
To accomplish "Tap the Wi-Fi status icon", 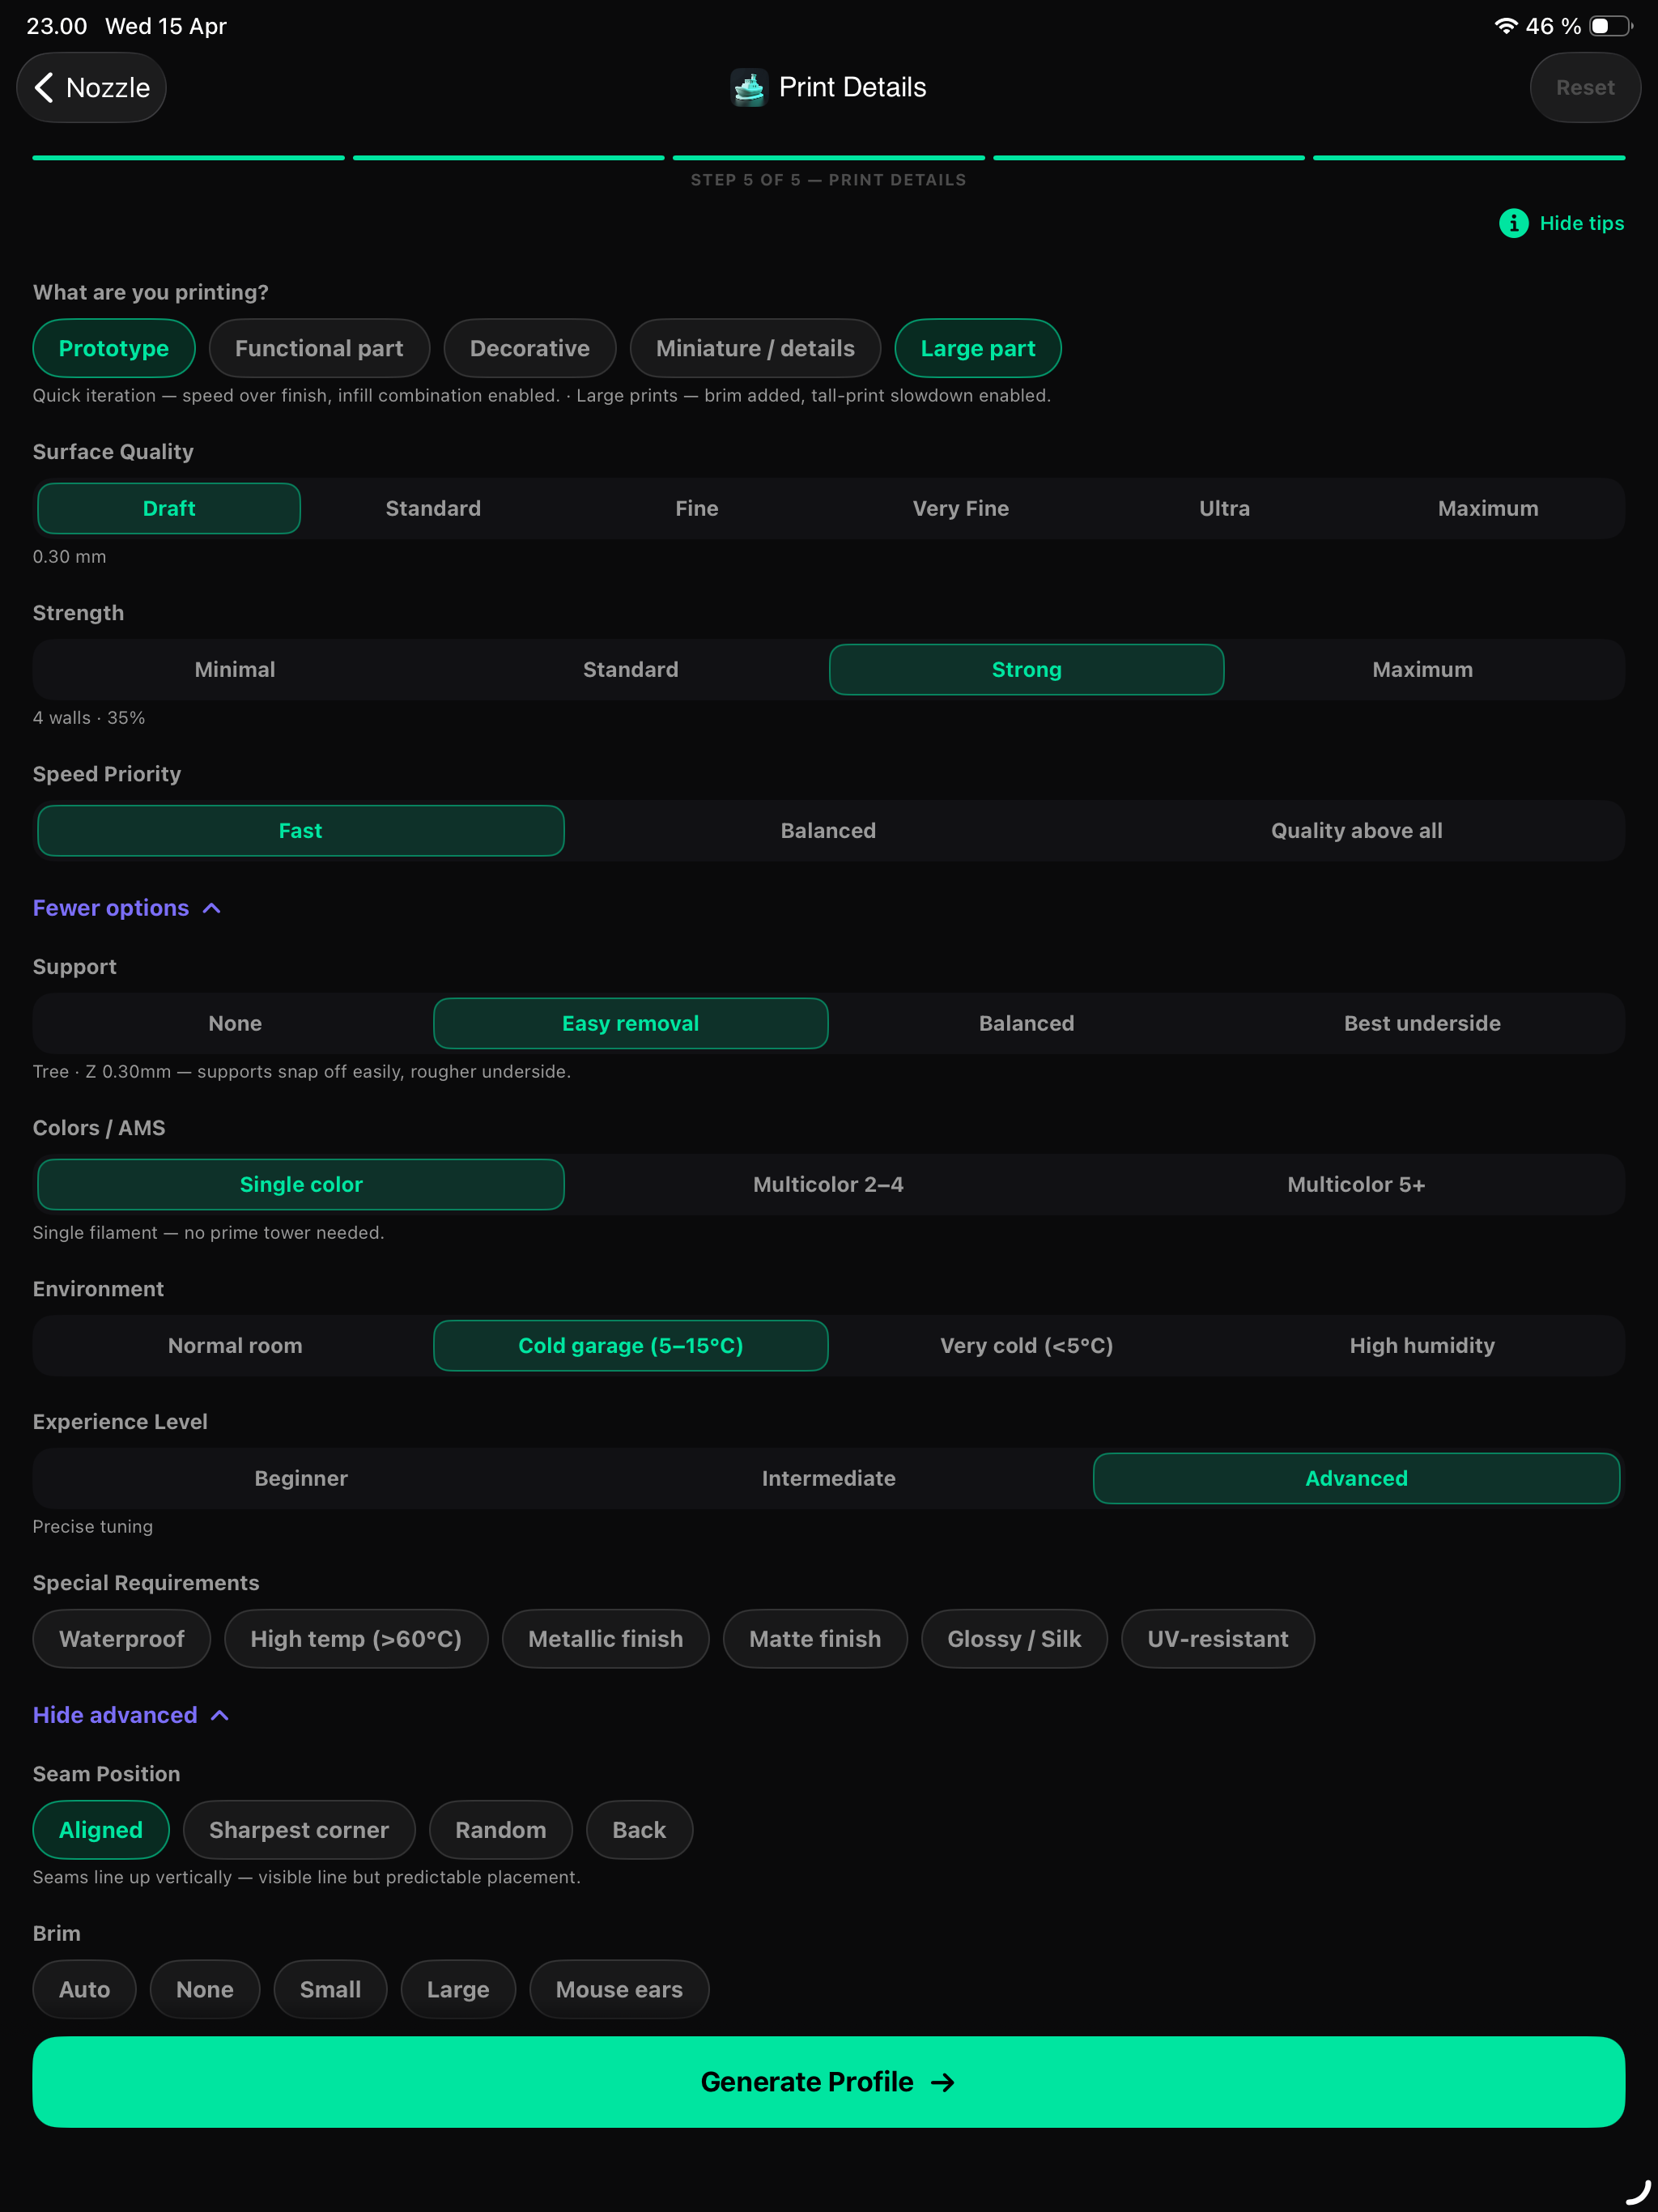I will pyautogui.click(x=1505, y=26).
